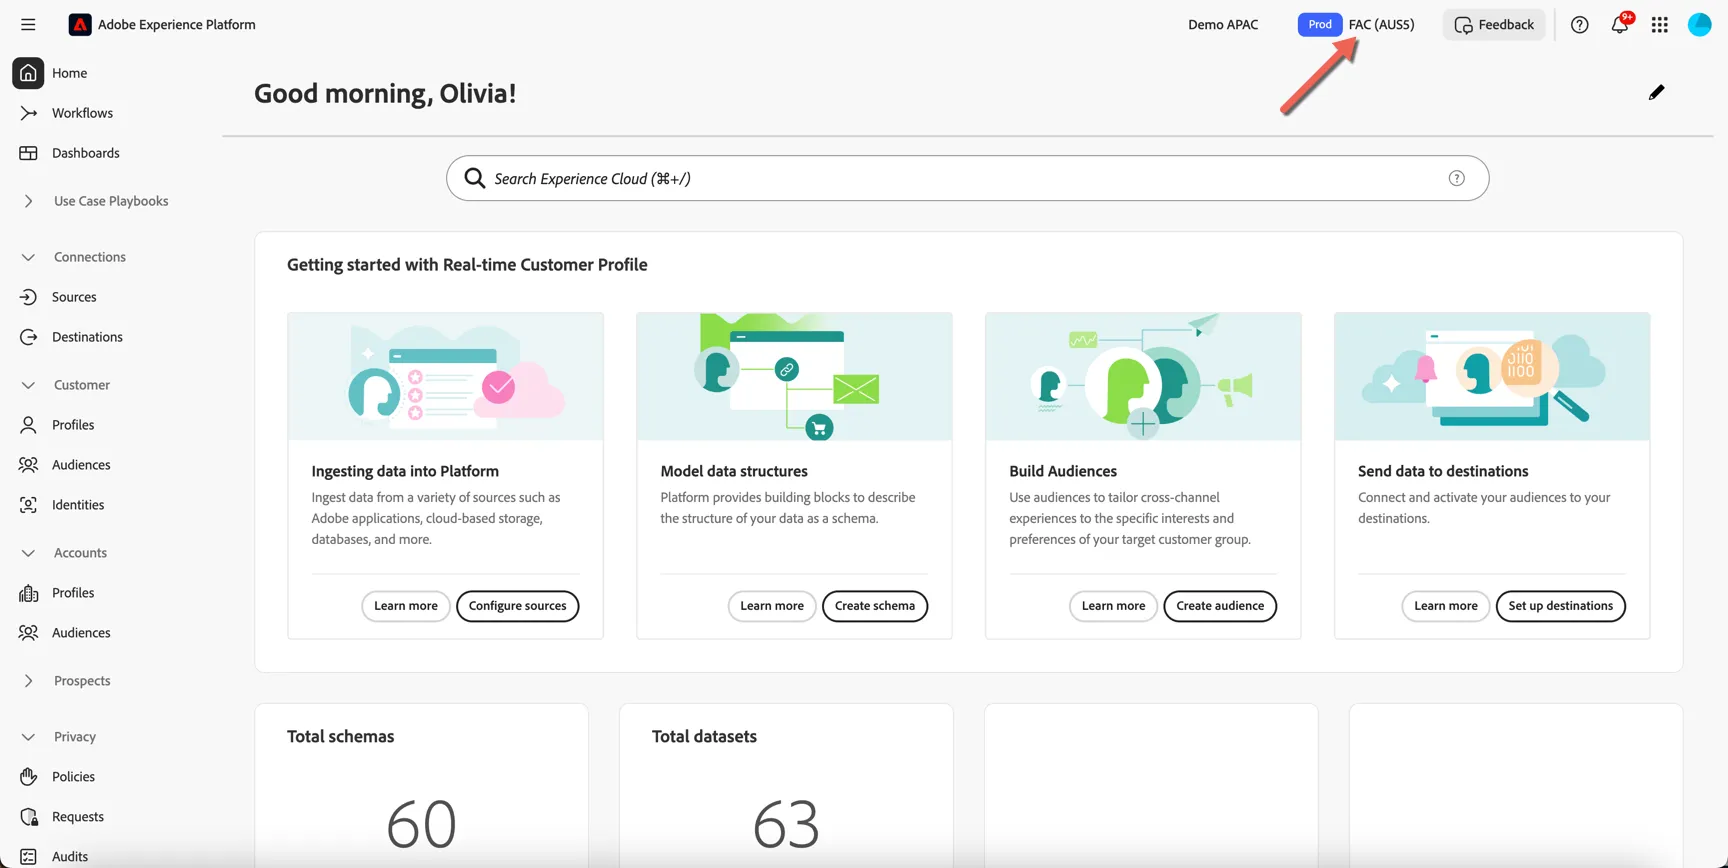Image resolution: width=1728 pixels, height=868 pixels.
Task: Collapse the Customer section
Action: pos(28,385)
